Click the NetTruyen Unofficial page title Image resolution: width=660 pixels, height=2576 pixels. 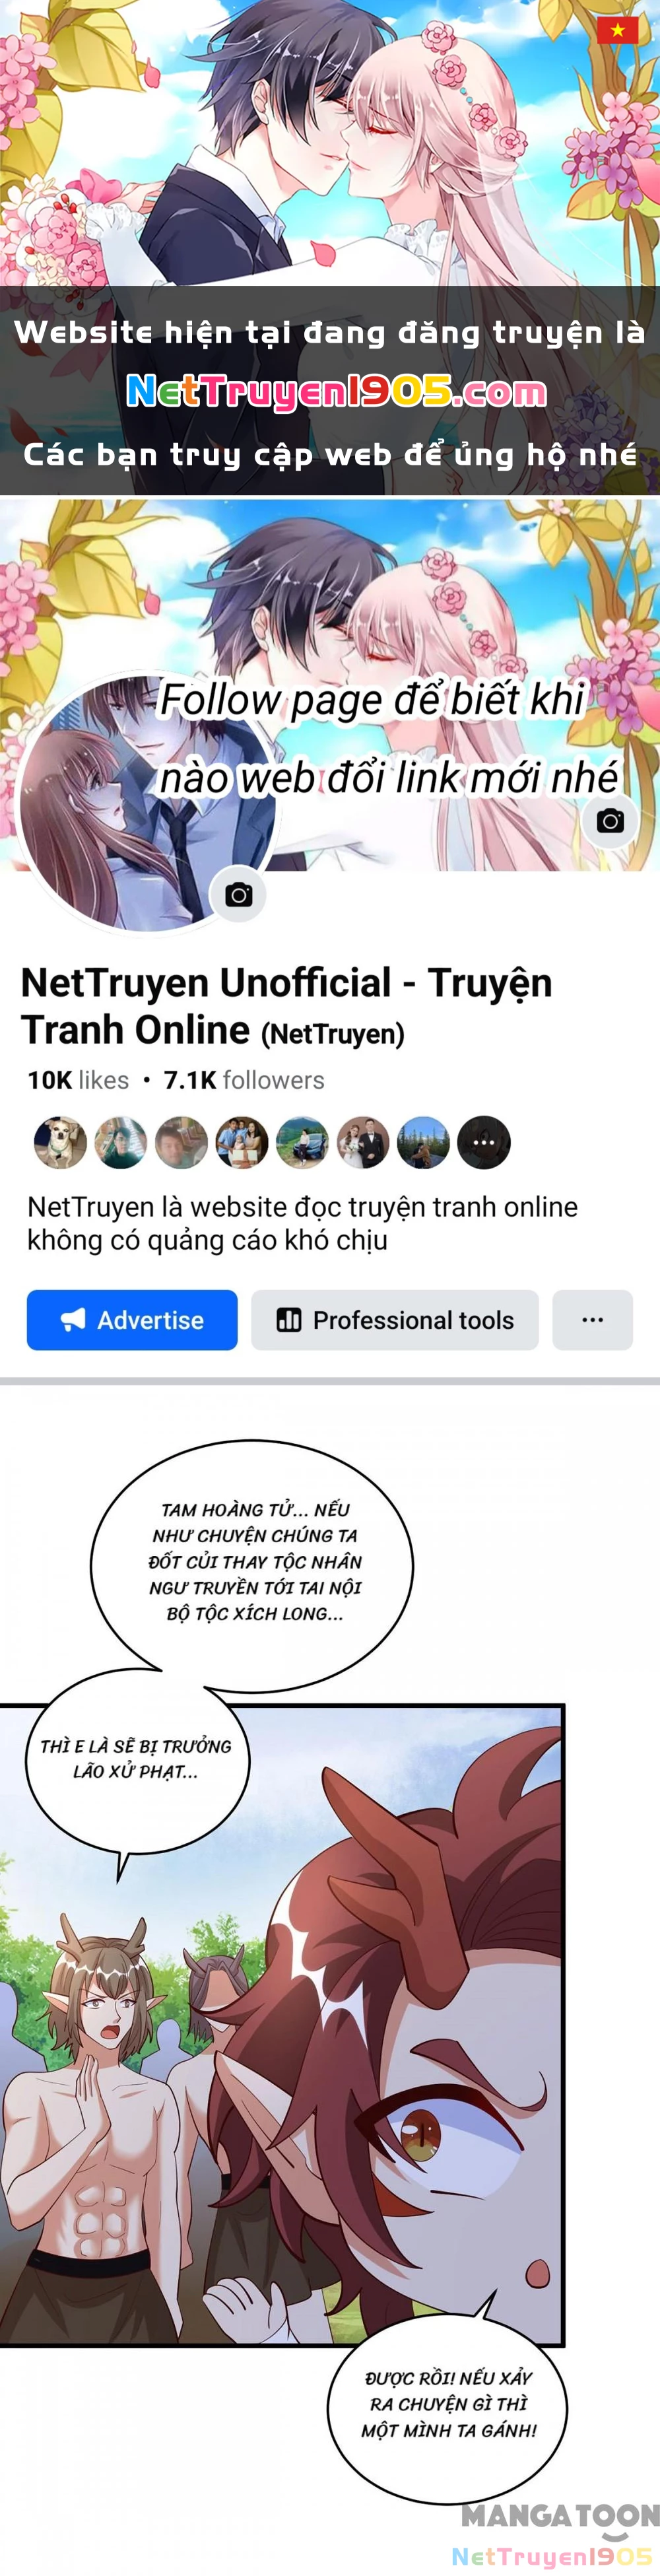pos(287,1006)
